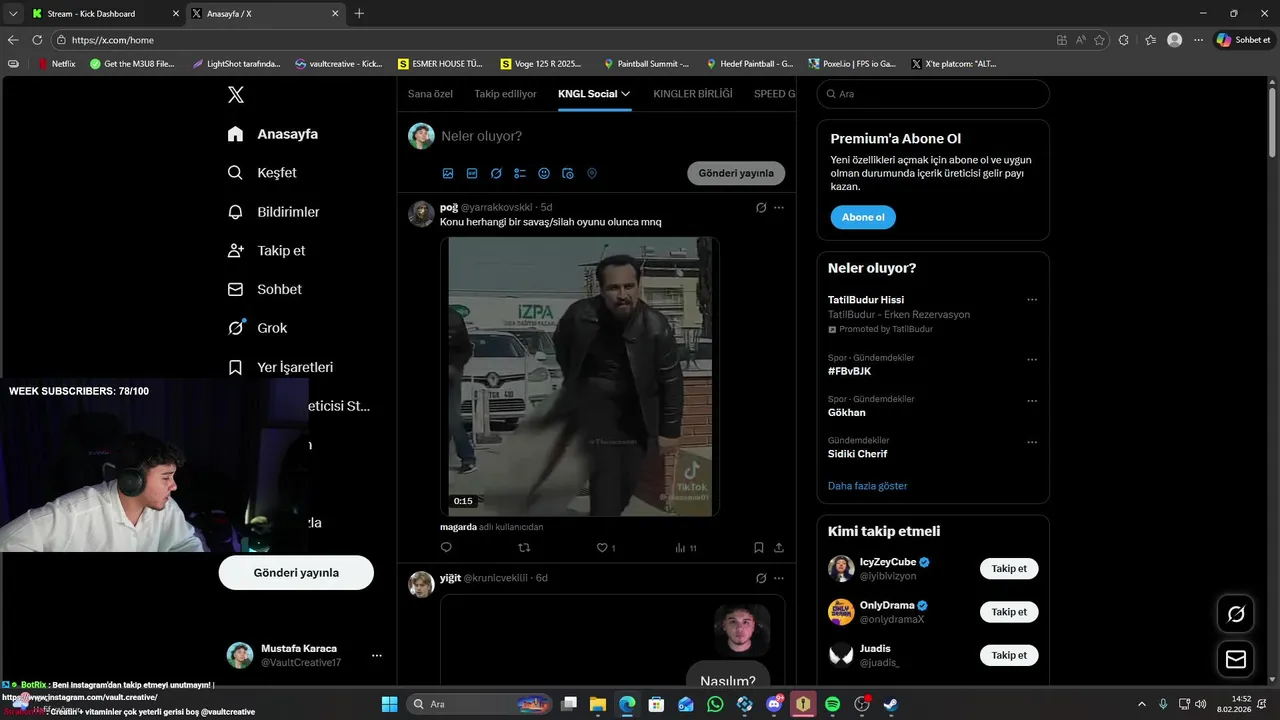Click Daha fazla göster link
This screenshot has width=1280, height=720.
(x=867, y=486)
